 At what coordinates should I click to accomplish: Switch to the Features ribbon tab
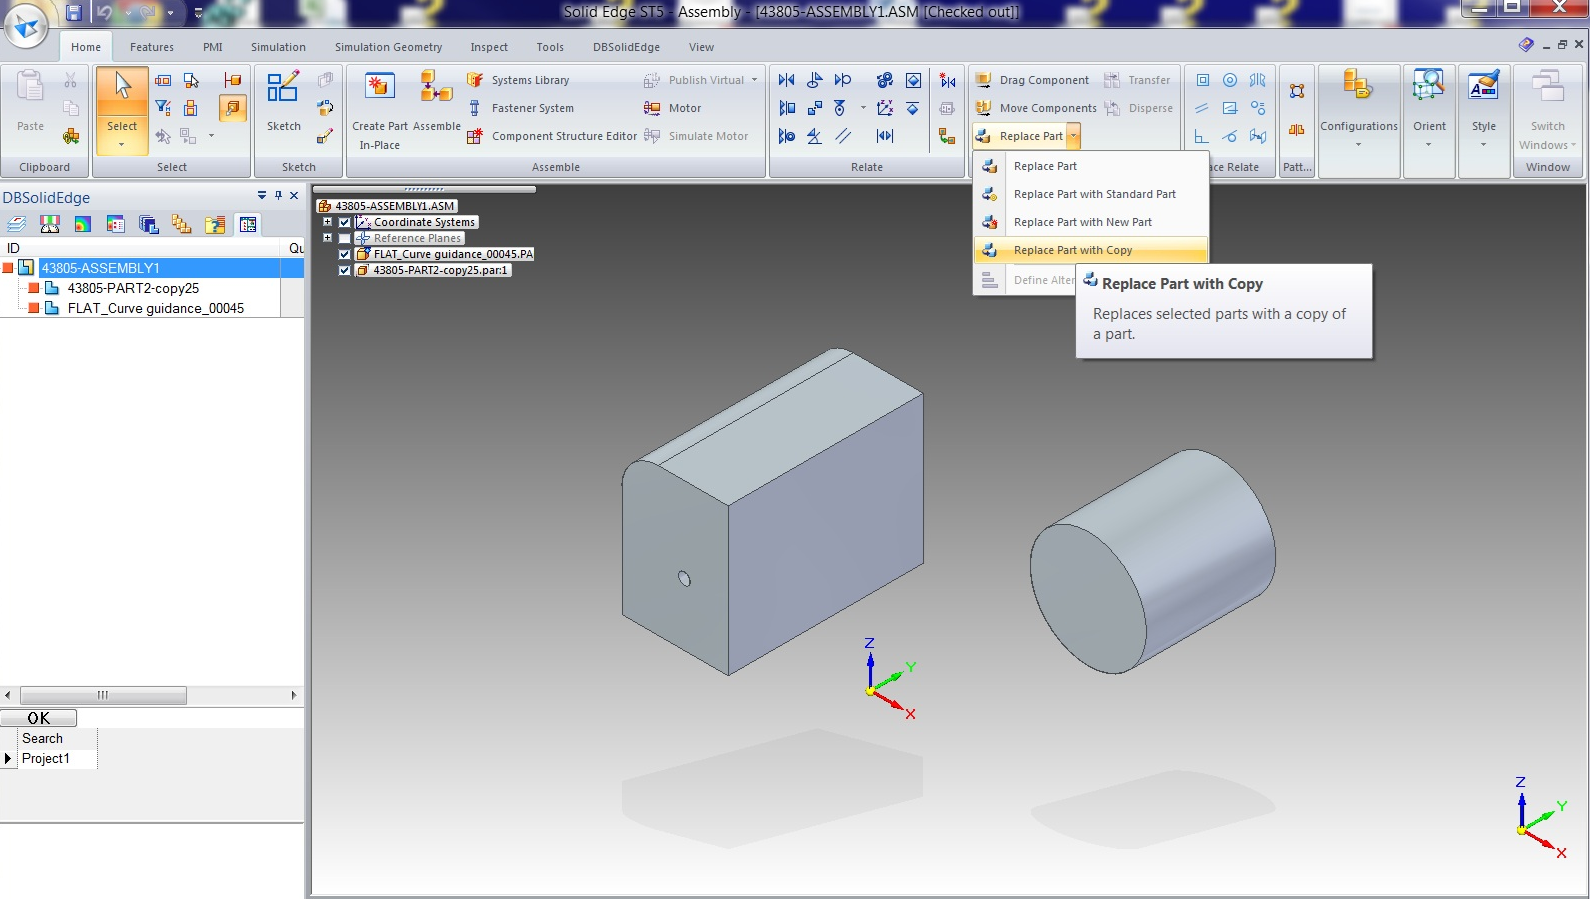(x=151, y=47)
